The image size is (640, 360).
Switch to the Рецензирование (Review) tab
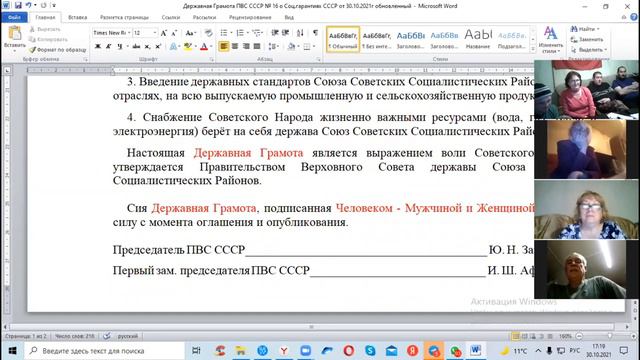(250, 18)
